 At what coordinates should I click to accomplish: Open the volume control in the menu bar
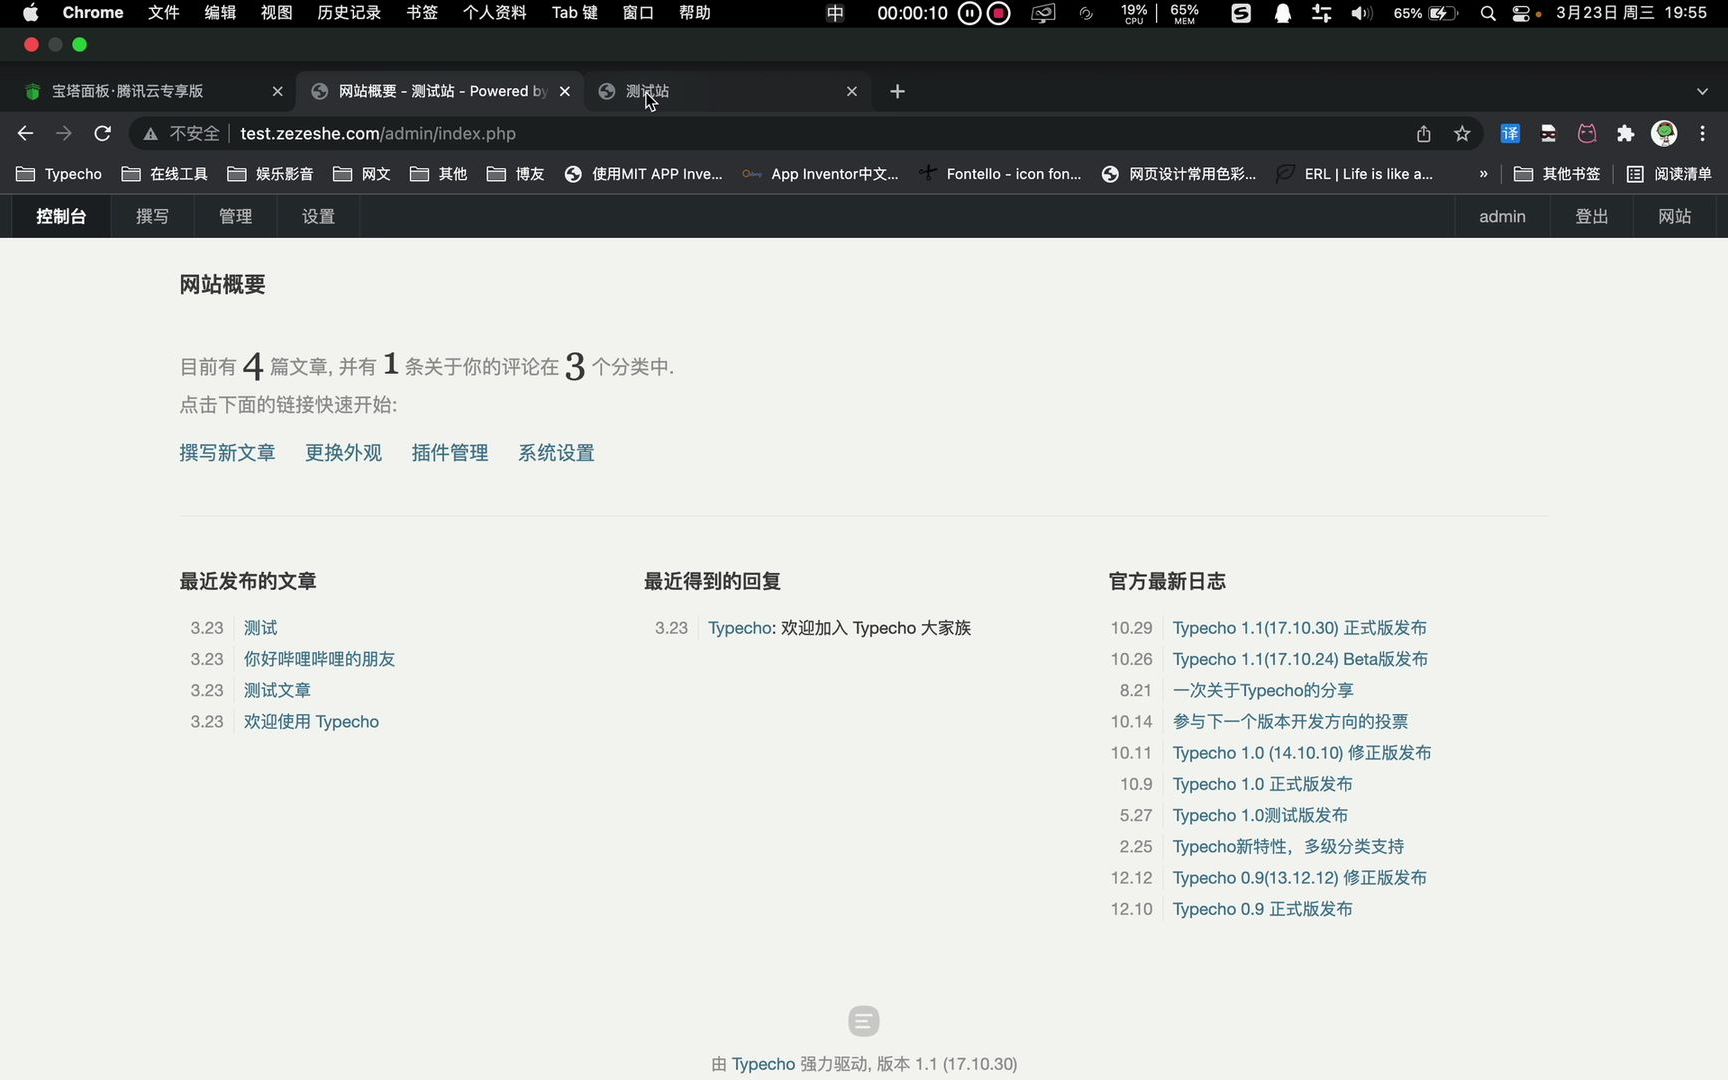tap(1361, 13)
